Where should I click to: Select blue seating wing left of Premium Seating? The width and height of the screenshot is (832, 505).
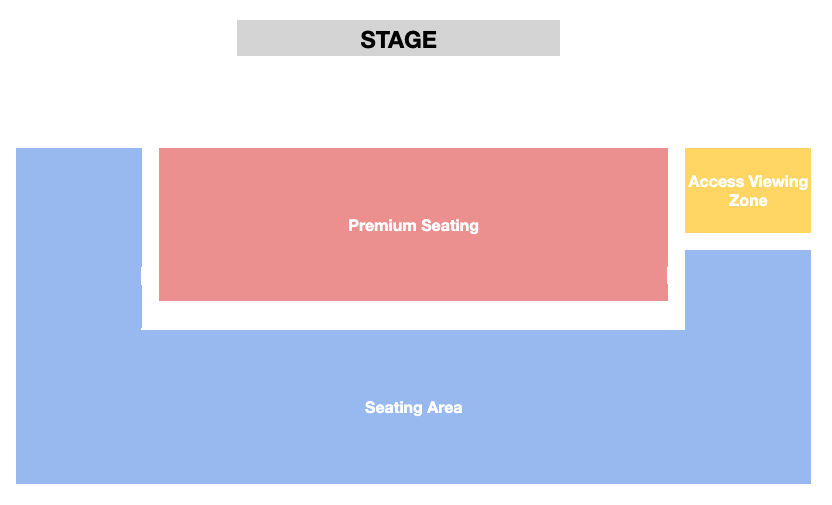[79, 239]
